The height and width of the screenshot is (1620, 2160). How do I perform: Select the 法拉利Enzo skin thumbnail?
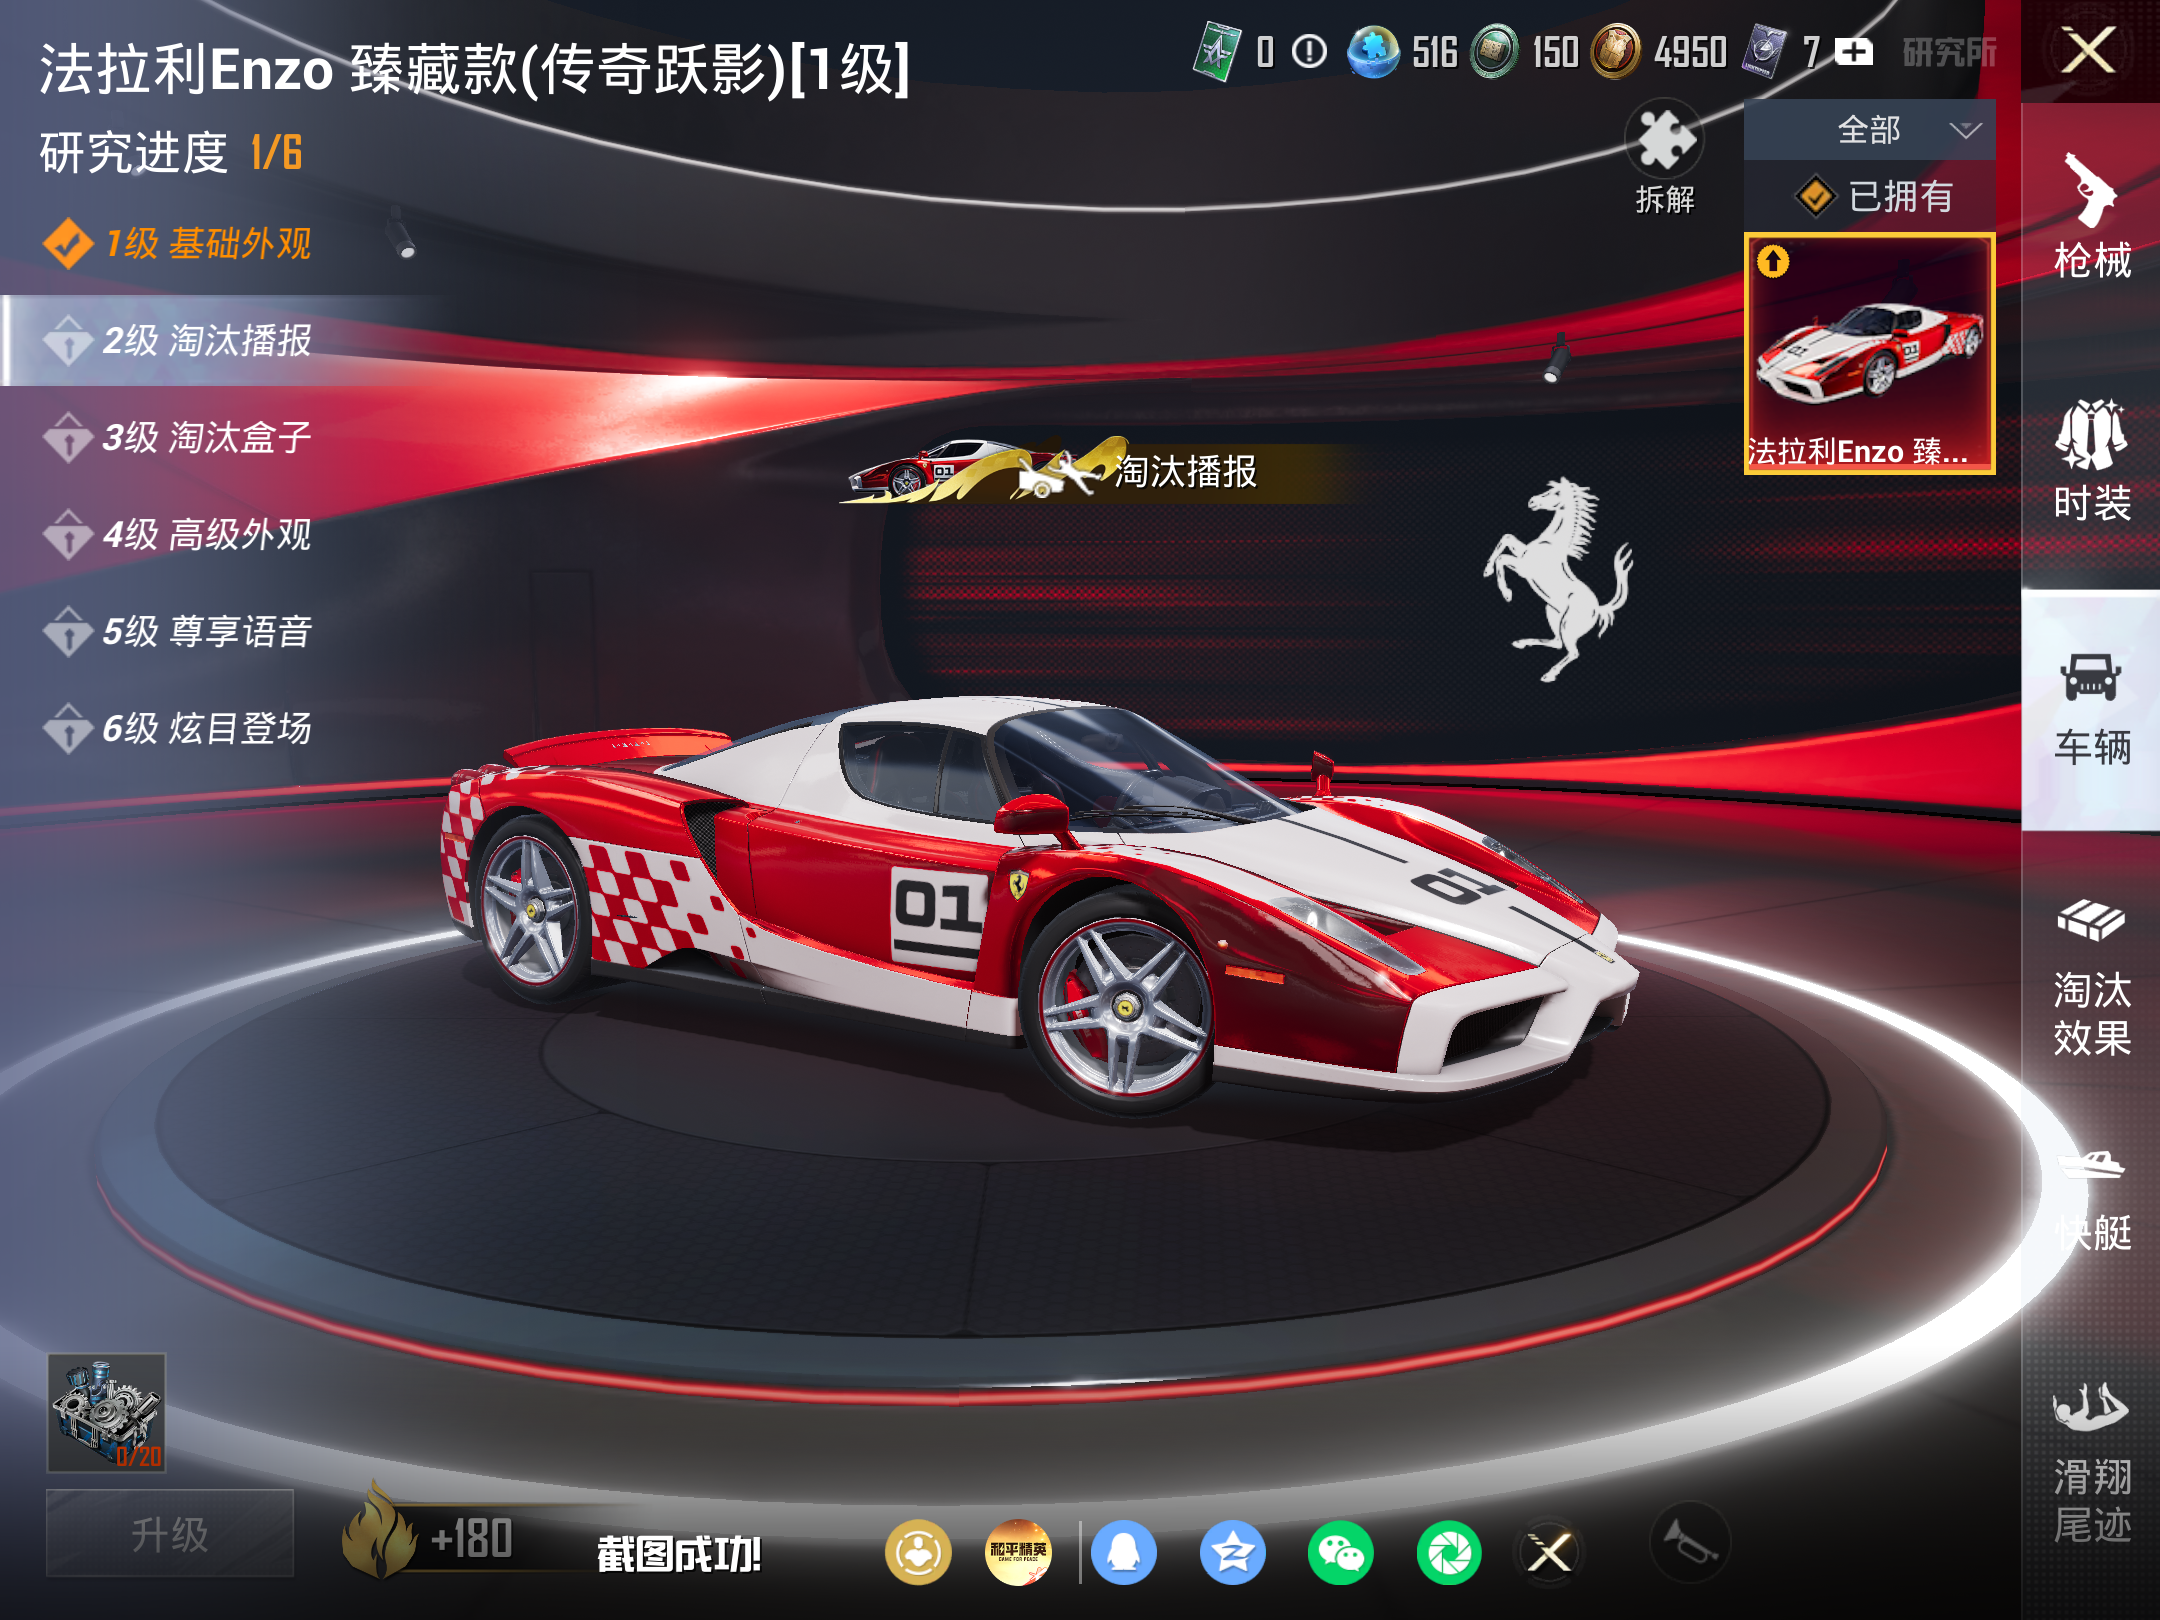tap(1869, 353)
